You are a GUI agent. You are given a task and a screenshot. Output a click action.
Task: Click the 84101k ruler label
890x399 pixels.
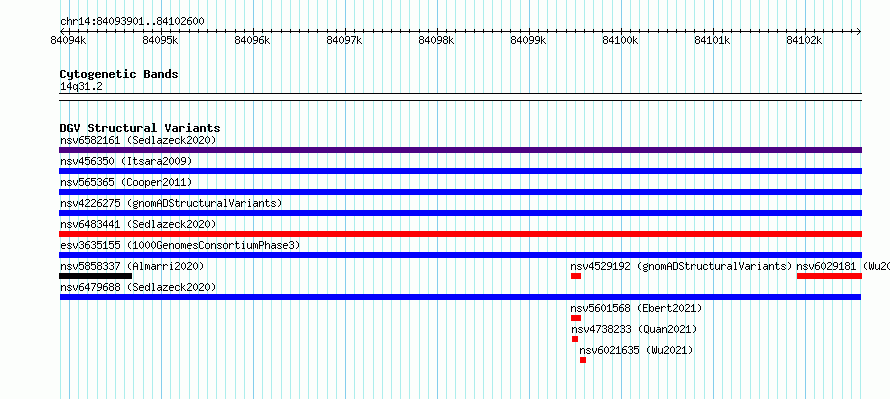click(712, 41)
